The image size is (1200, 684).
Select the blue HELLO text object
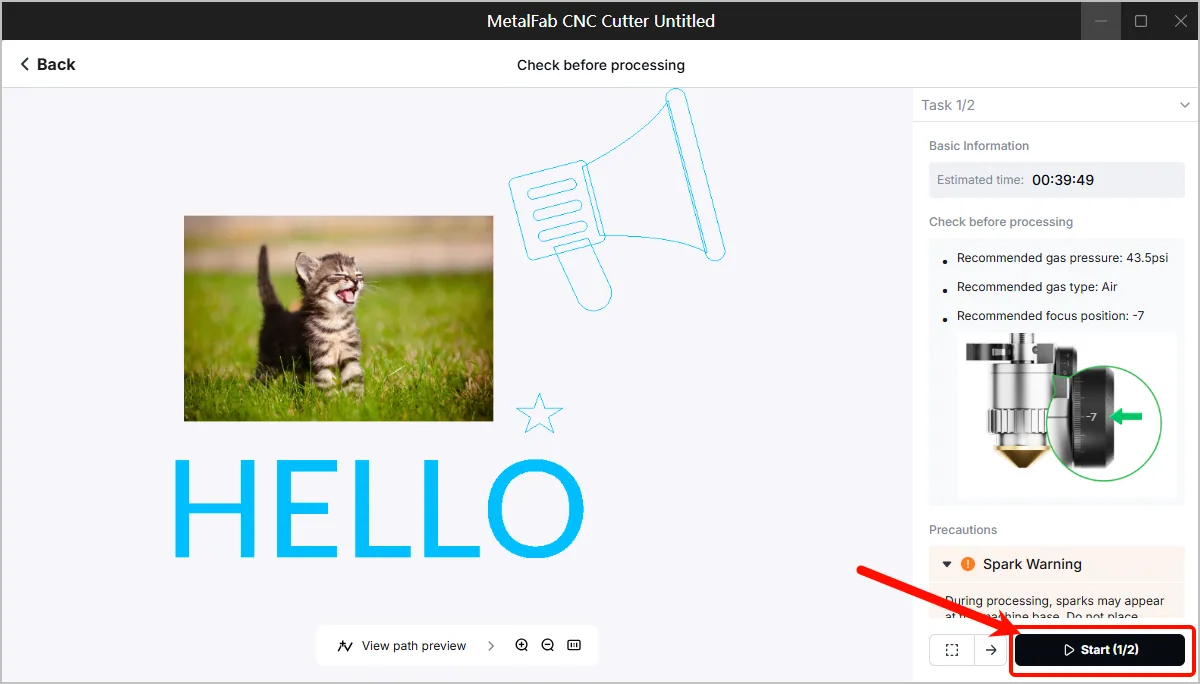(x=379, y=507)
